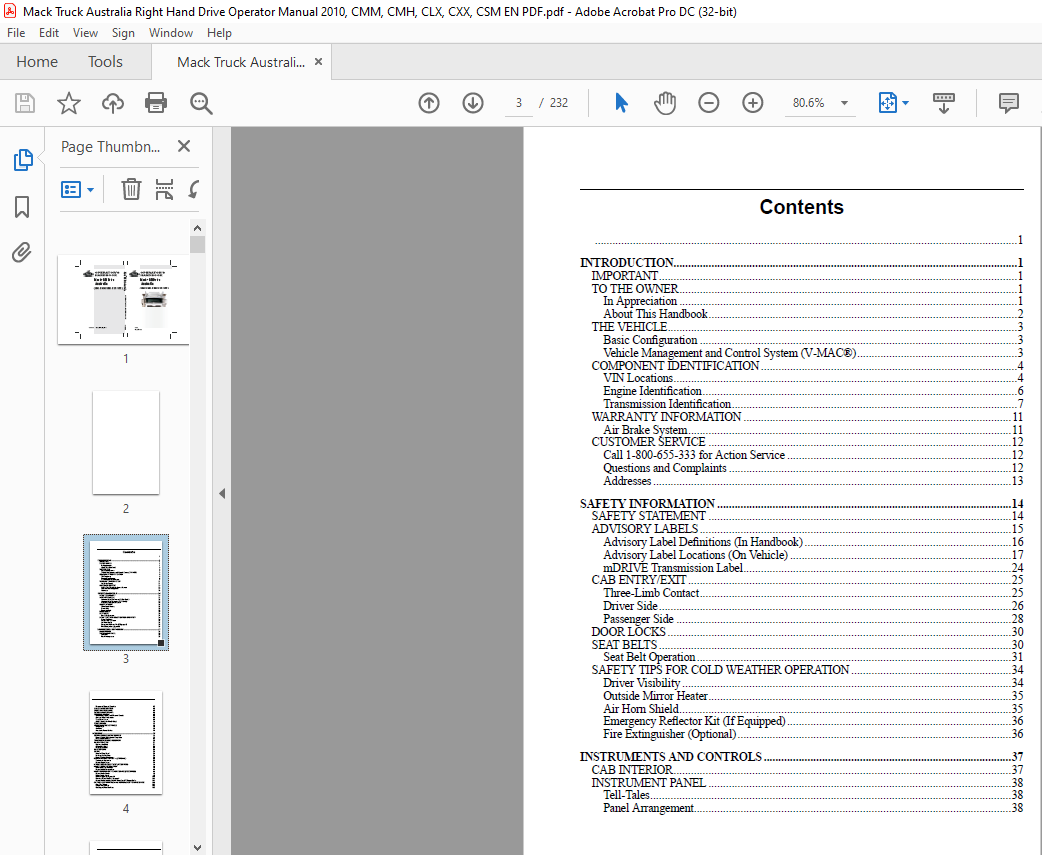The image size is (1042, 855).
Task: Collapse the navigation pane arrow
Action: click(x=222, y=493)
